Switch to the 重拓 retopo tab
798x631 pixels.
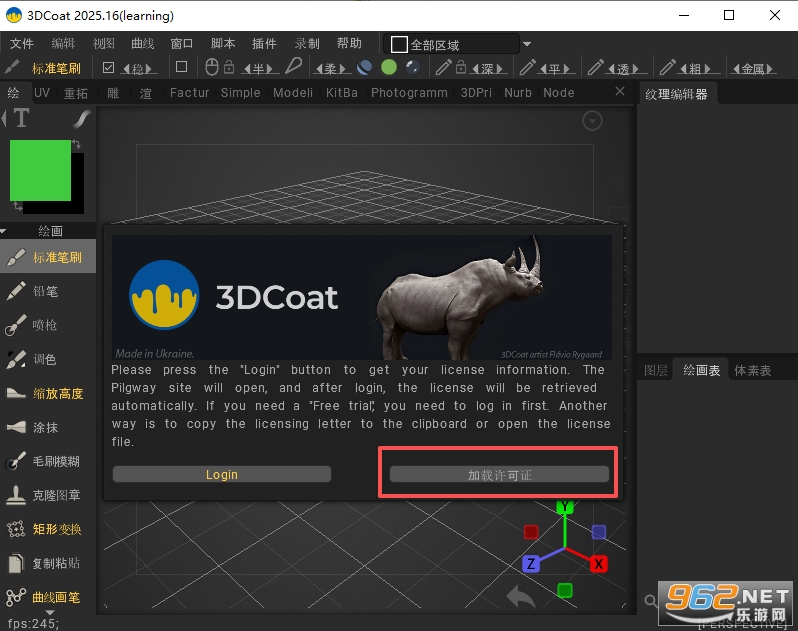coord(76,93)
